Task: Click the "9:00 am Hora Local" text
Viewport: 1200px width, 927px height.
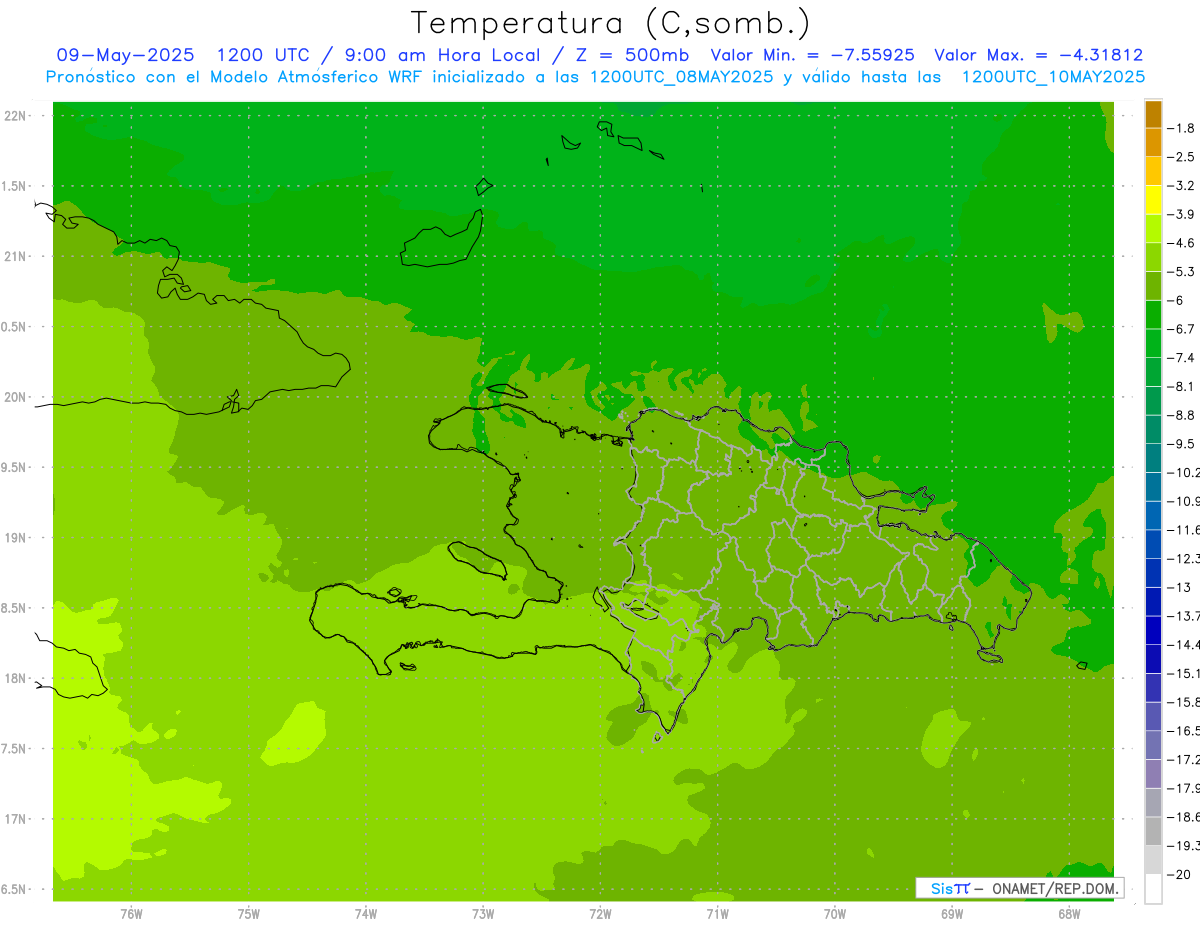Action: pos(443,55)
